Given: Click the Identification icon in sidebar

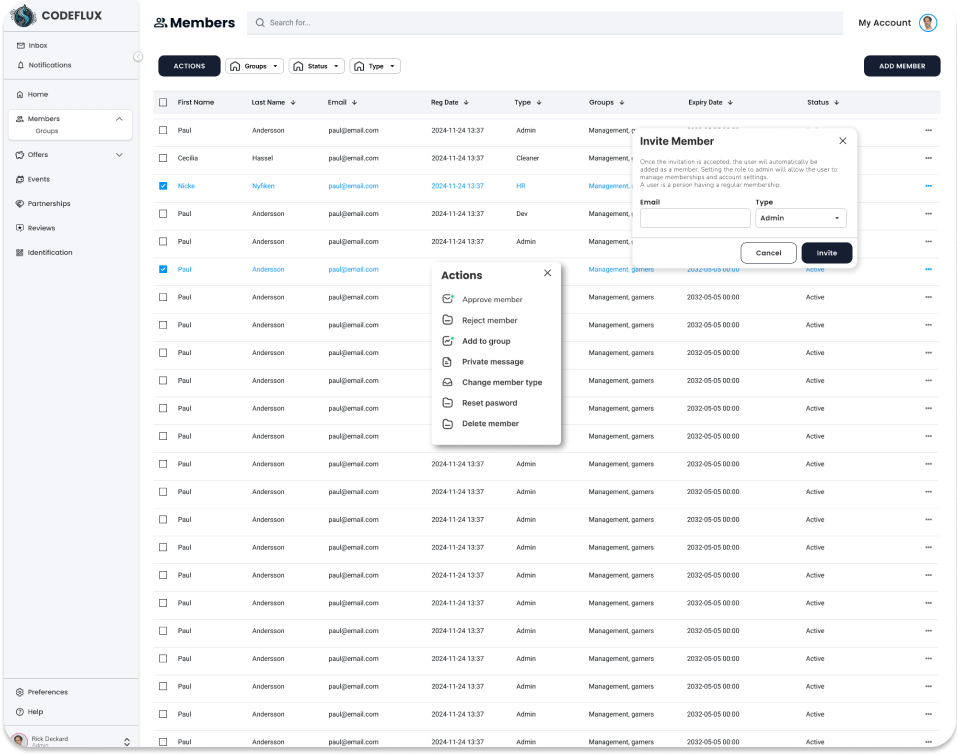Looking at the screenshot, I should pyautogui.click(x=20, y=253).
